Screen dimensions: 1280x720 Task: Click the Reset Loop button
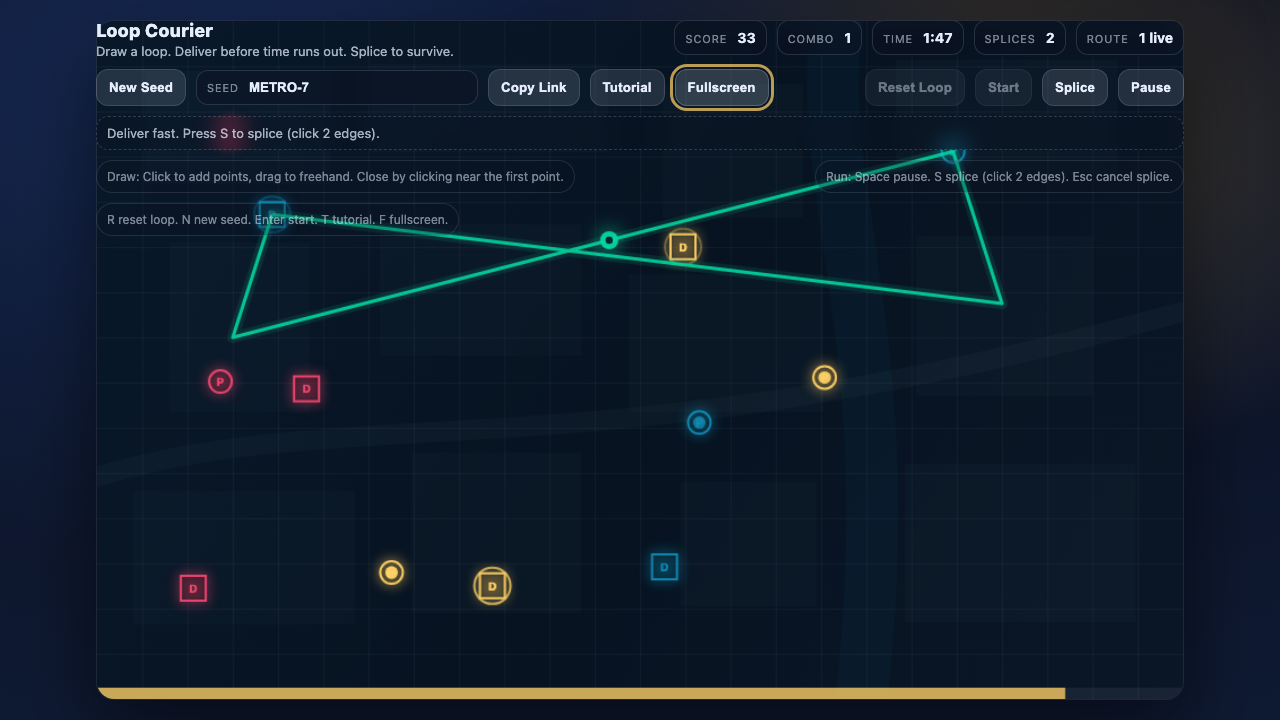click(x=915, y=87)
